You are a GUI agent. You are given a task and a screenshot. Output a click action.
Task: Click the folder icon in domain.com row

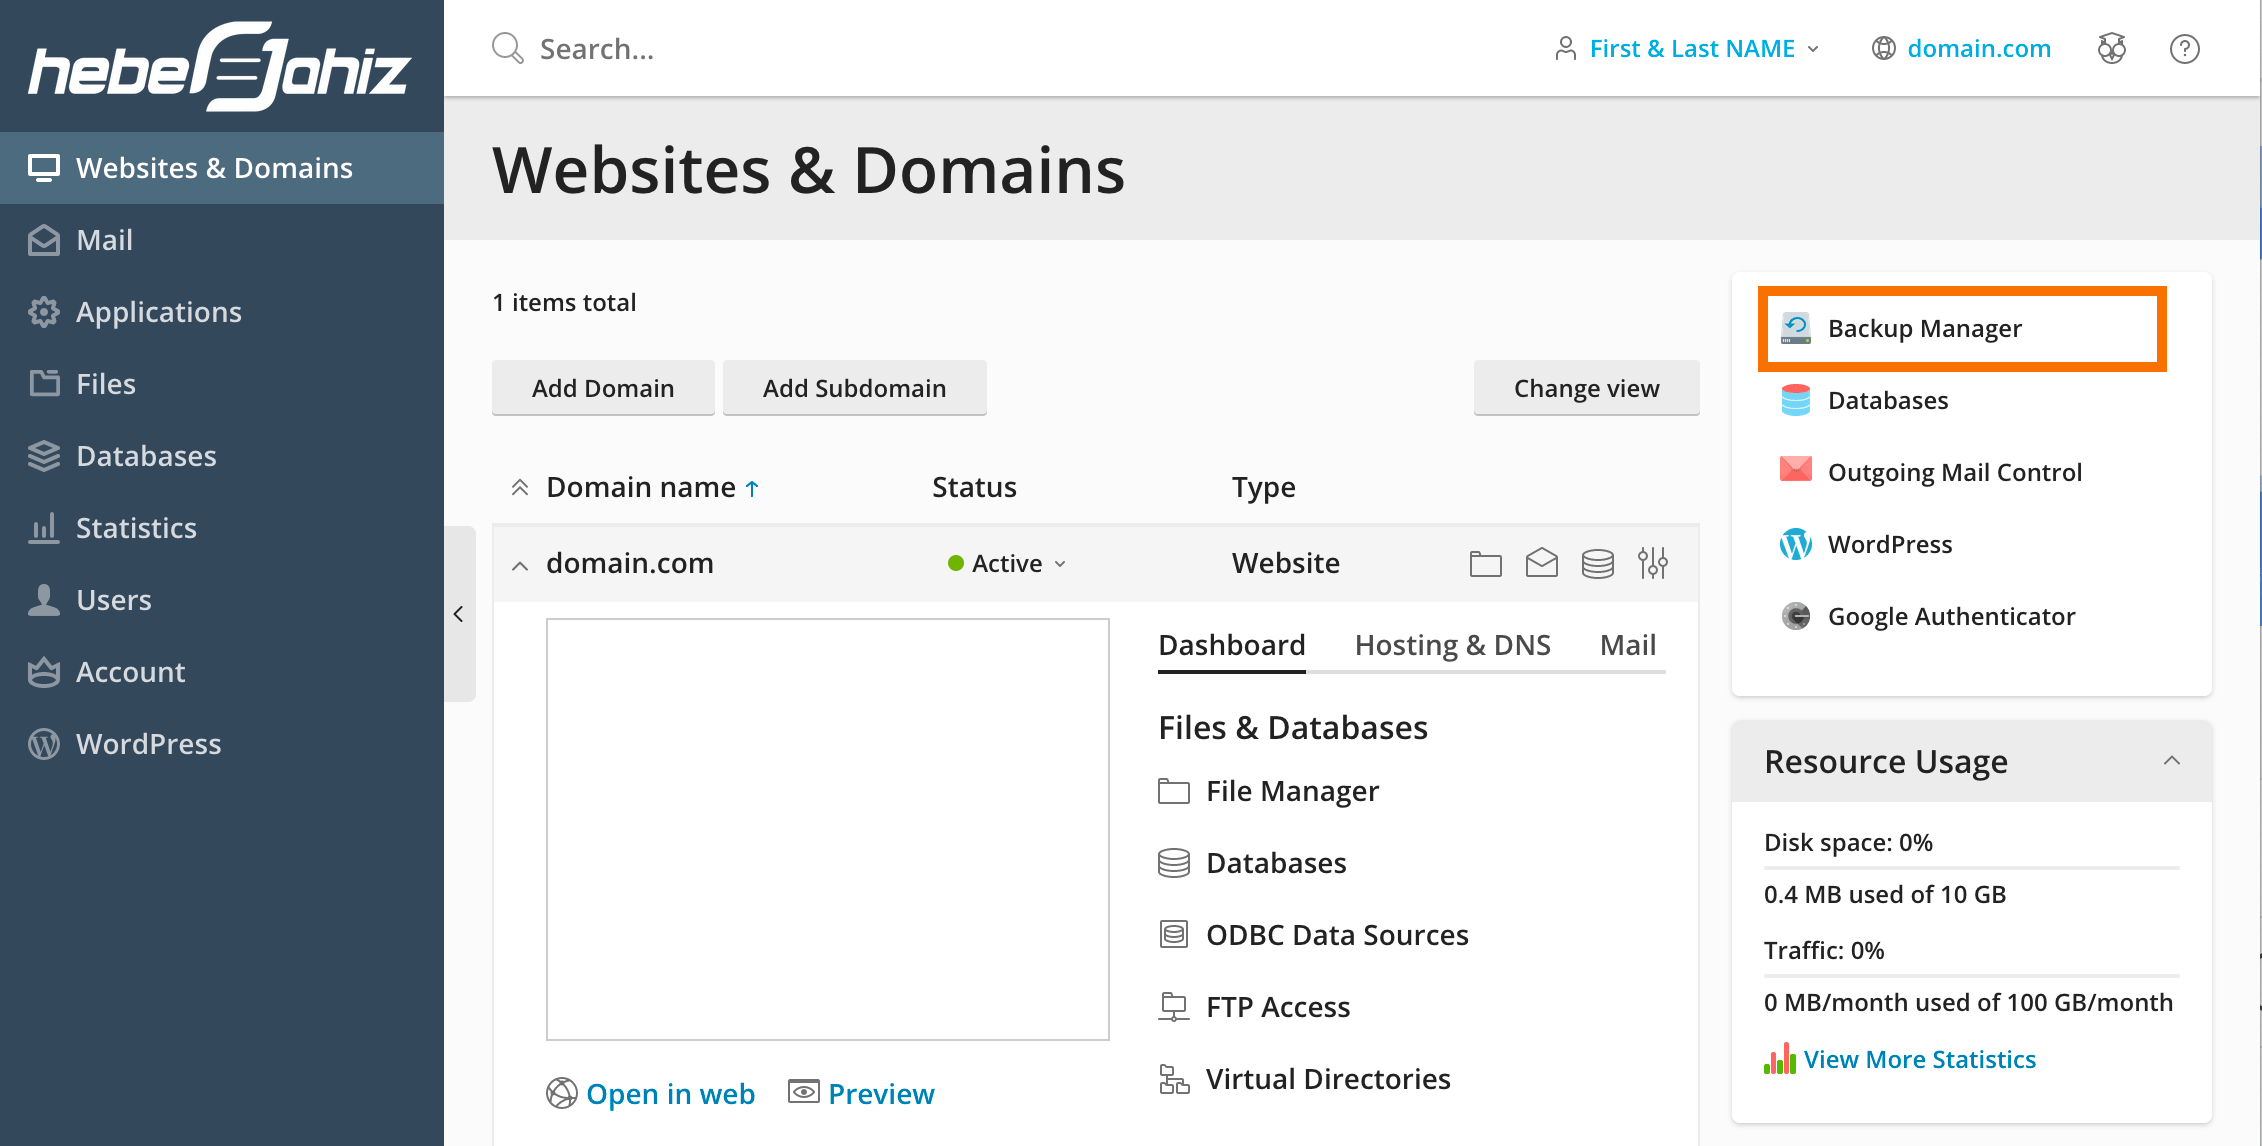(x=1486, y=564)
